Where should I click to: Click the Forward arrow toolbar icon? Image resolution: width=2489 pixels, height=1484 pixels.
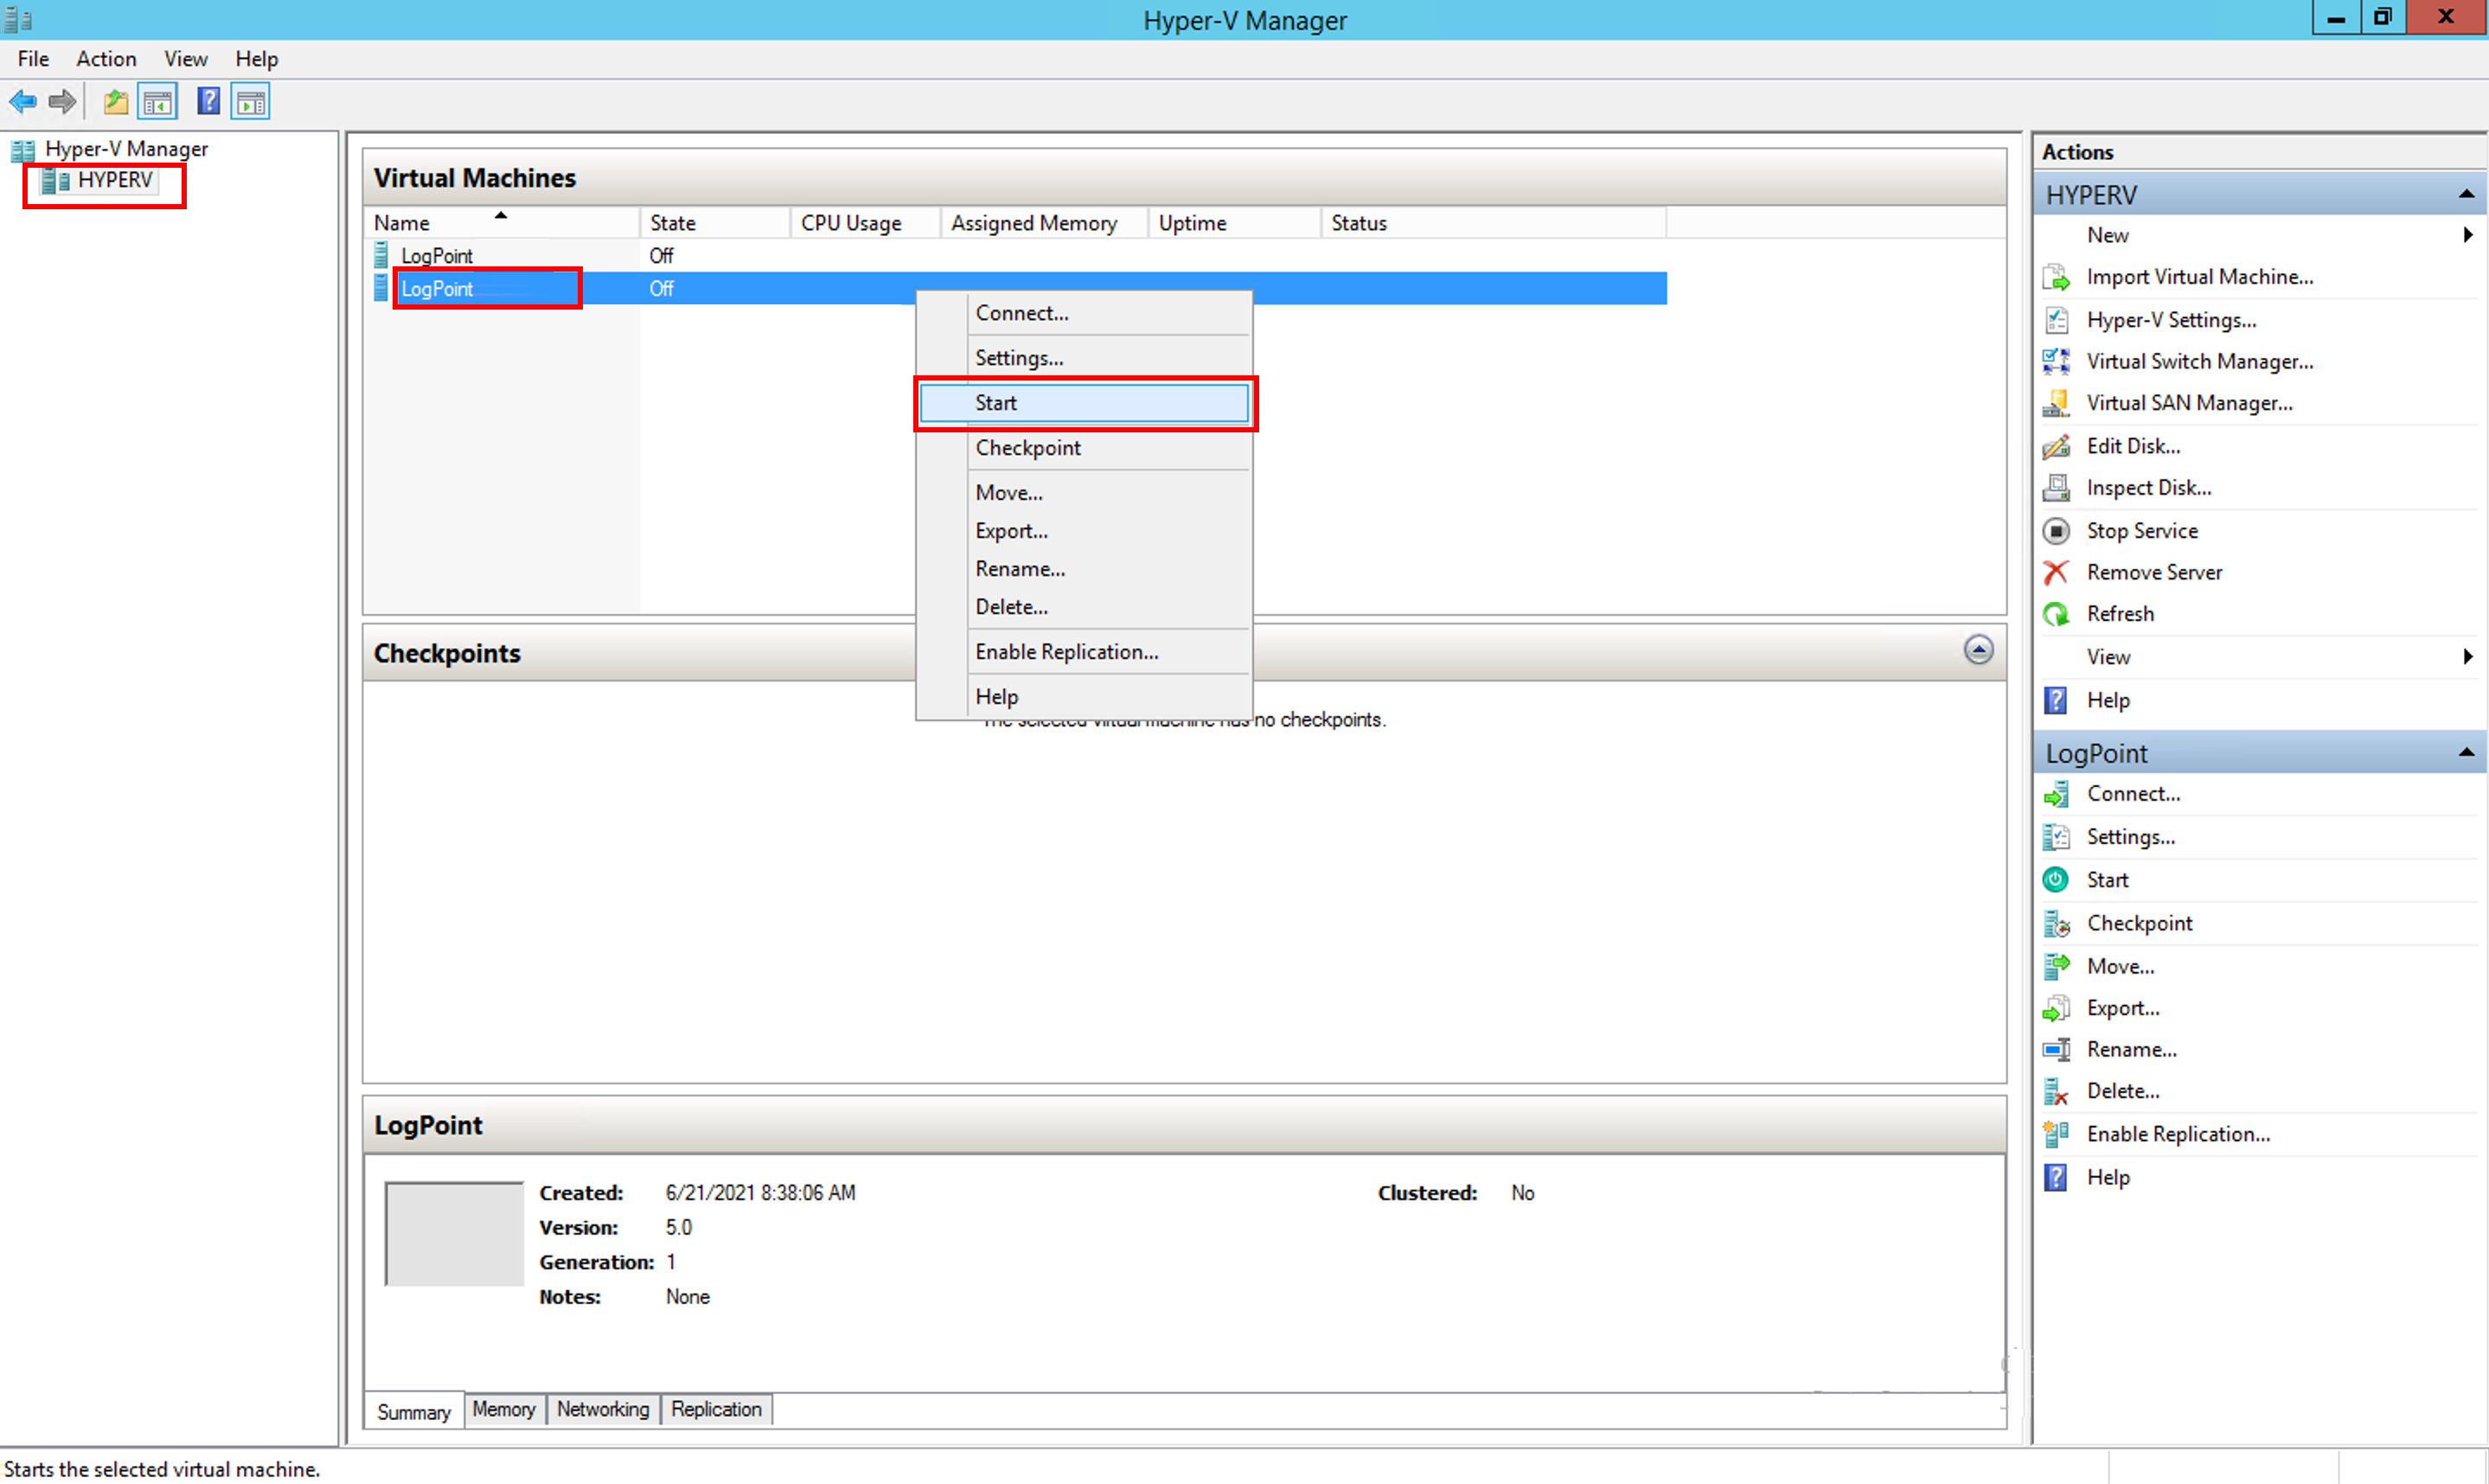63,101
